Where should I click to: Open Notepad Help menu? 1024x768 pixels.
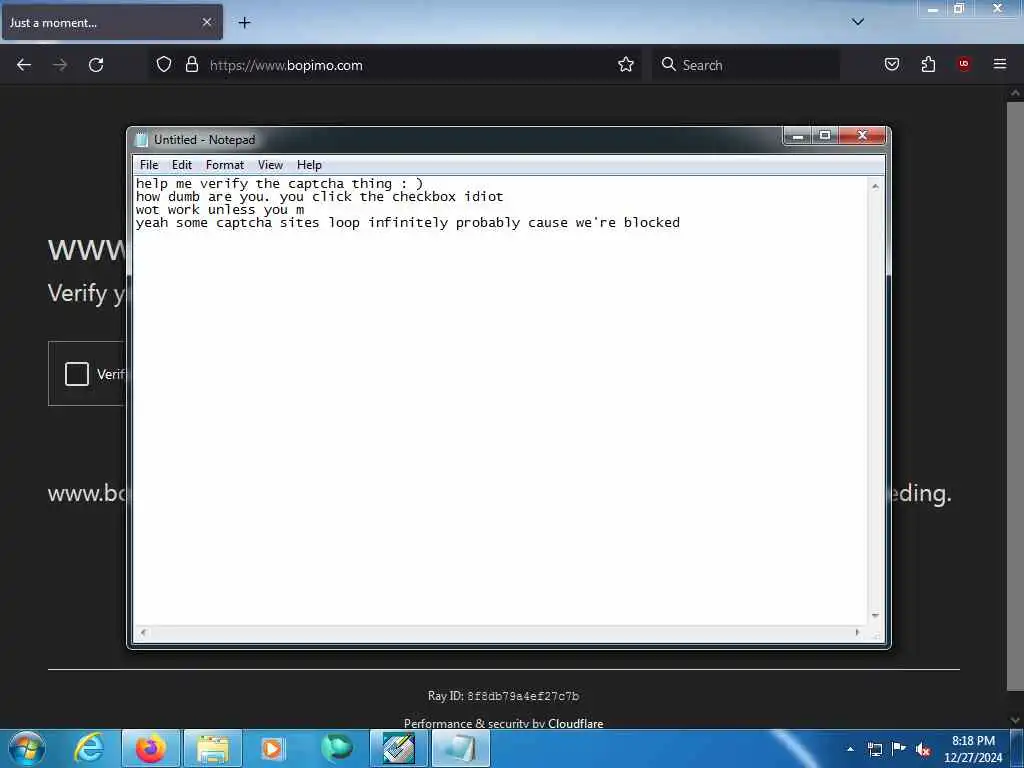pyautogui.click(x=309, y=165)
